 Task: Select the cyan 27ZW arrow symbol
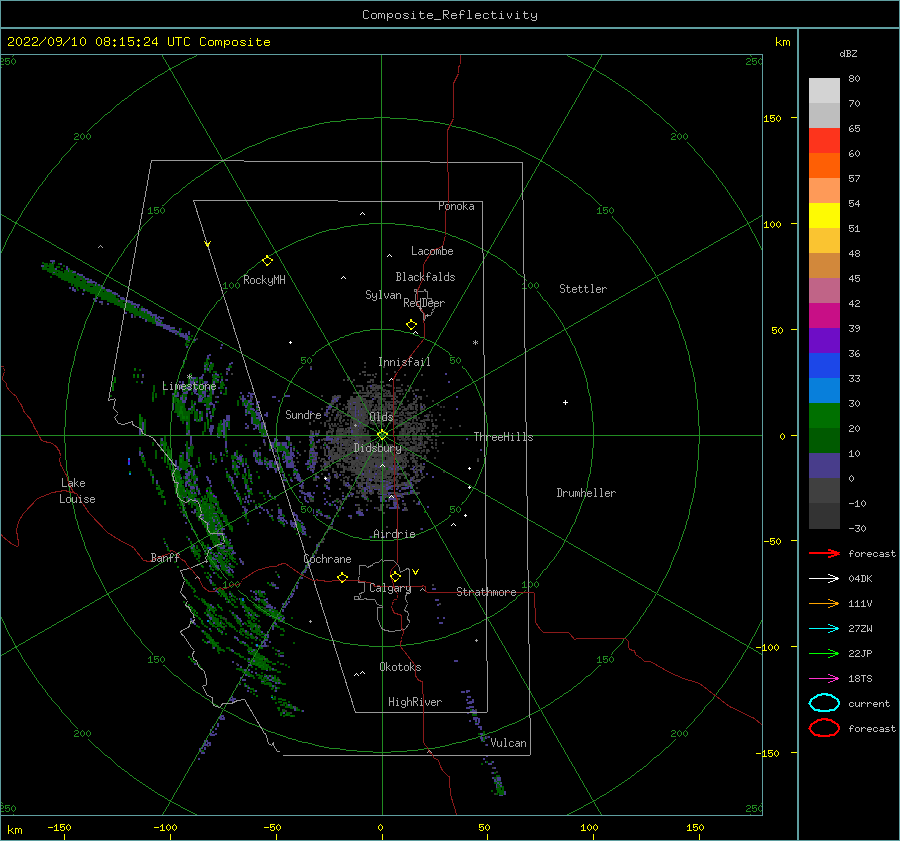pos(824,629)
